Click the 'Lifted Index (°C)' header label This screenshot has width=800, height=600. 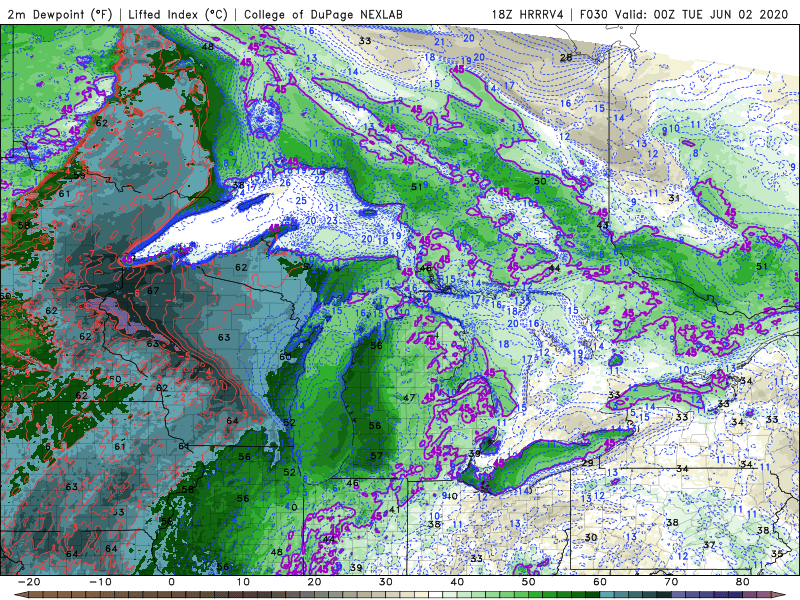pos(178,14)
